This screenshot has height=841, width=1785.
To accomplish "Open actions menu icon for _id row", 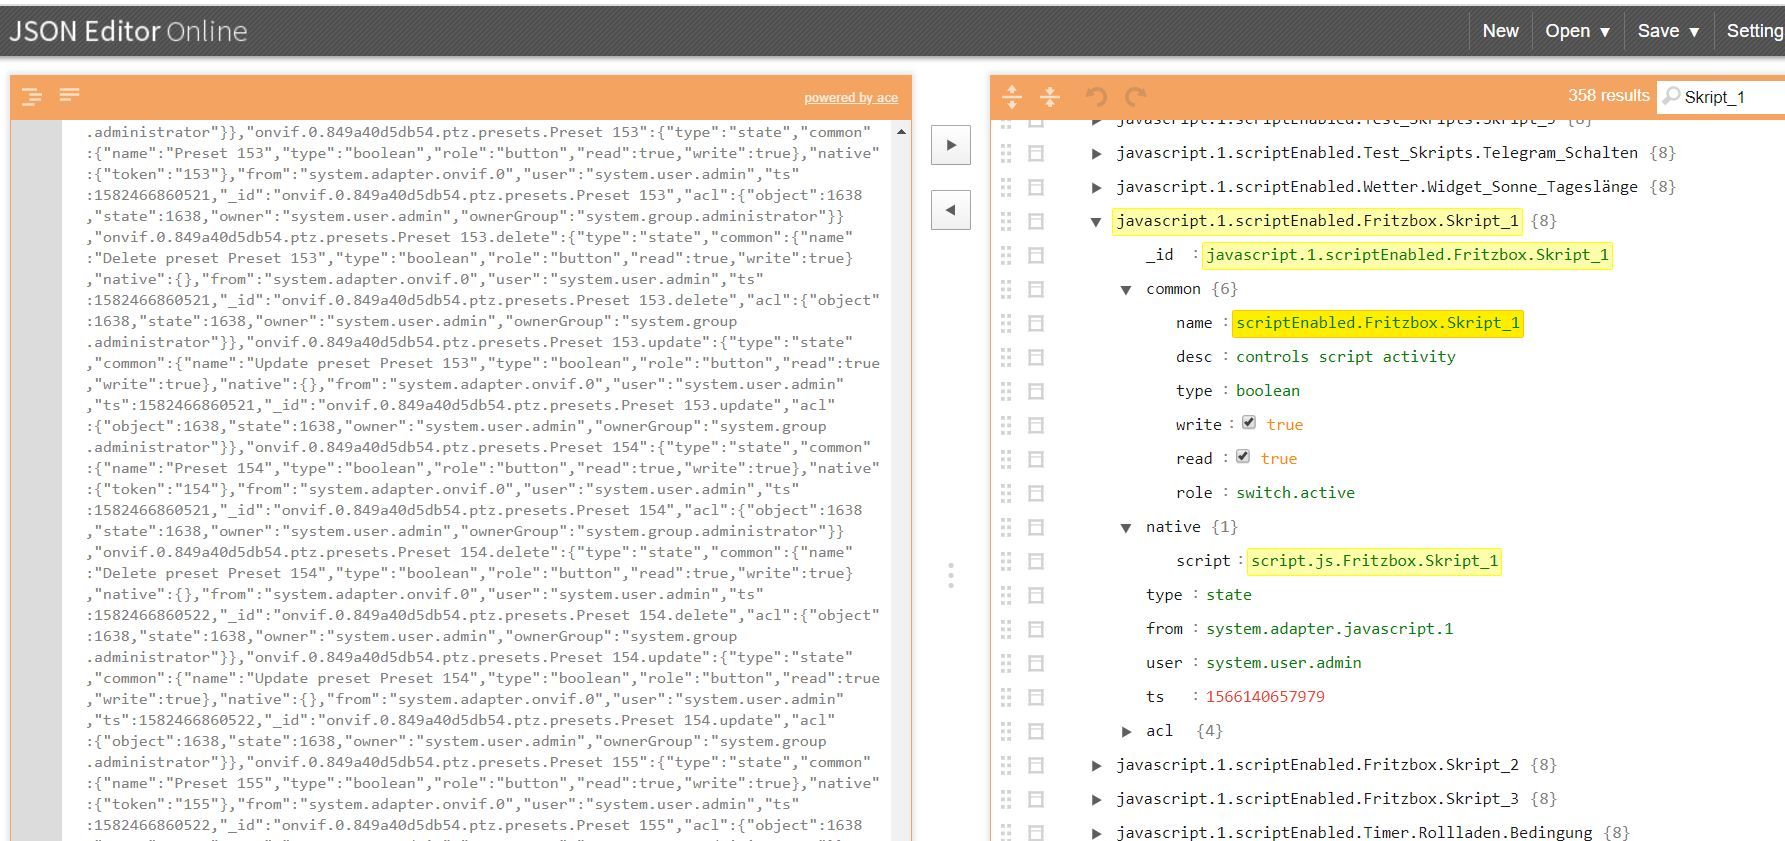I will coord(1036,255).
